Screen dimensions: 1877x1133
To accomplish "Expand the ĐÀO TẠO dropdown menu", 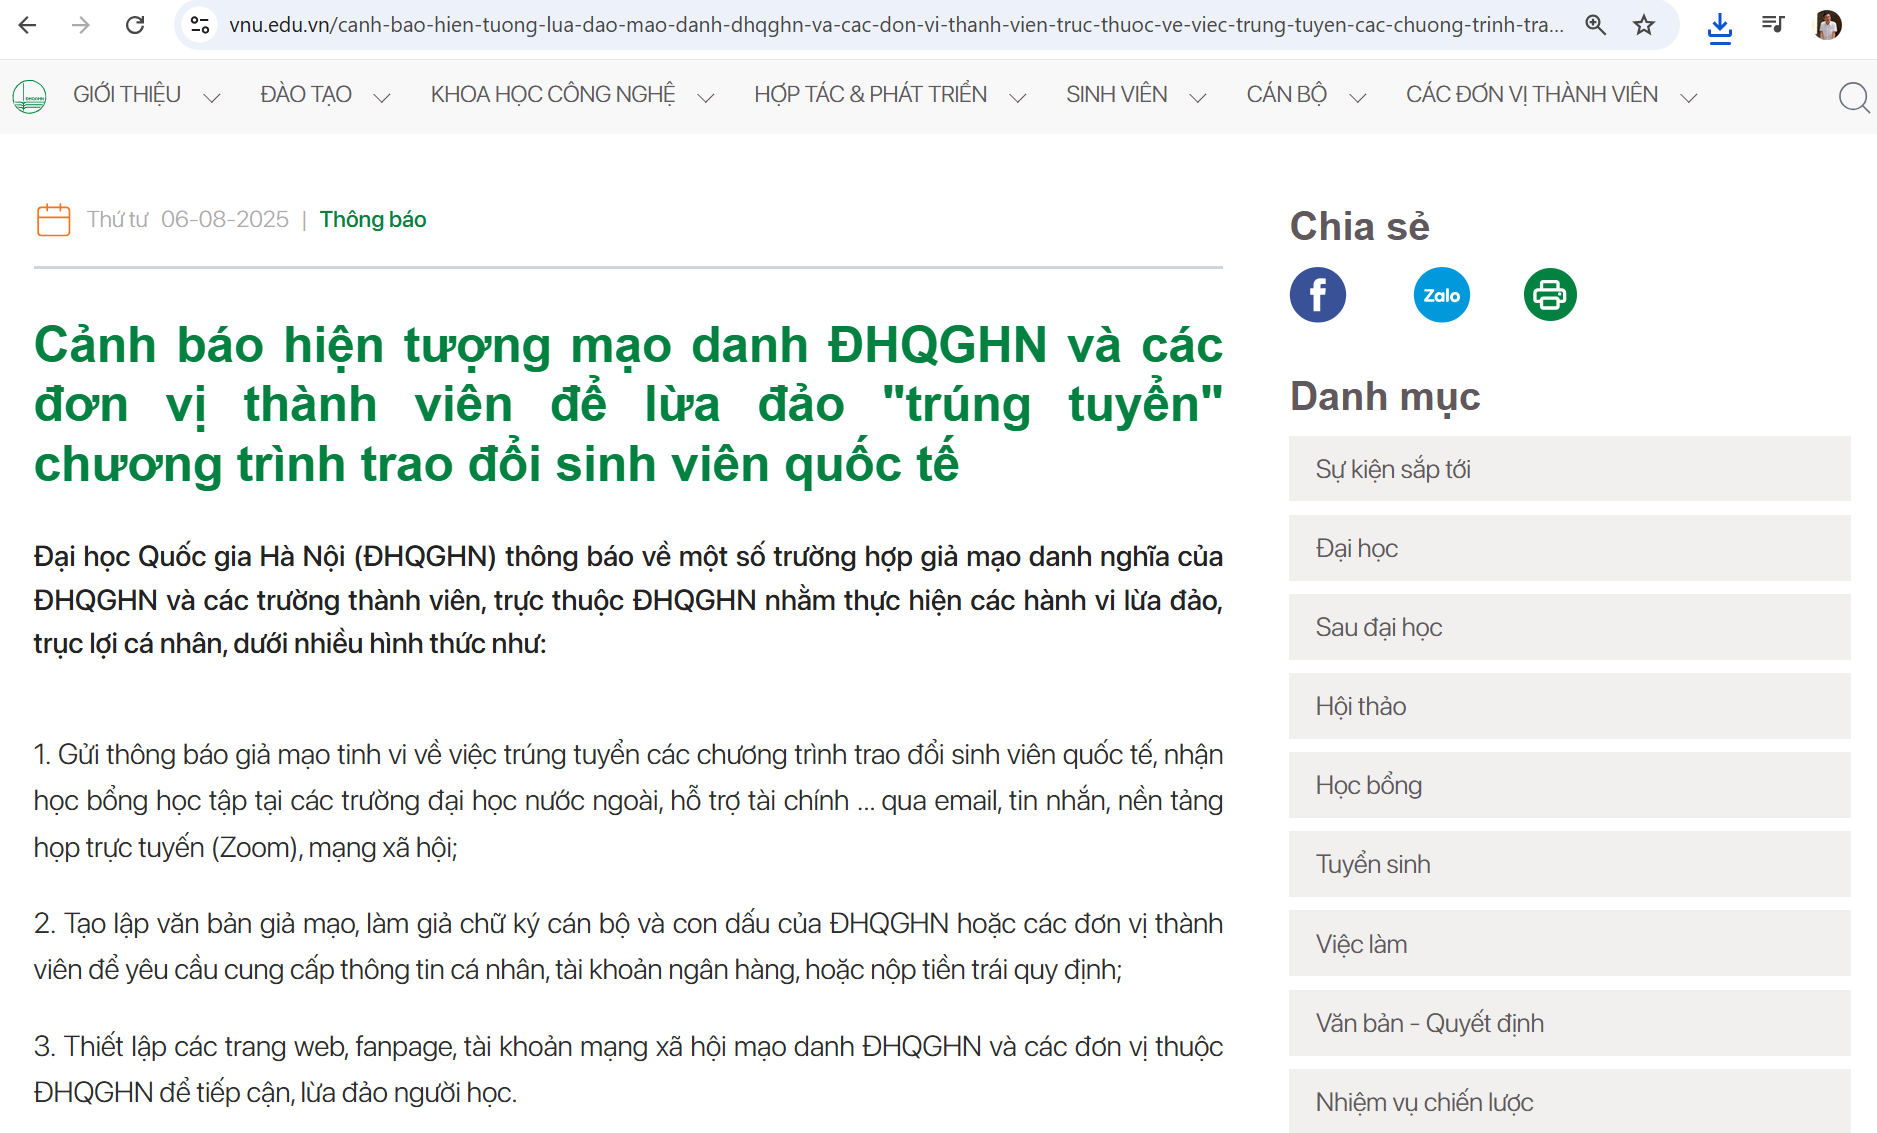I will tap(306, 94).
